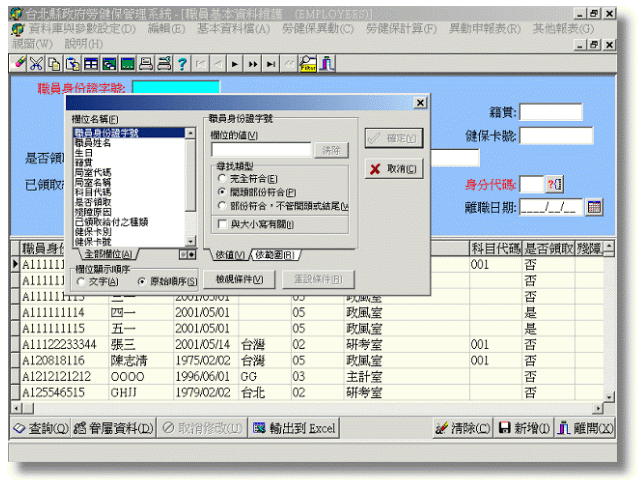The width and height of the screenshot is (640, 480).
Task: Open the 勞健保計算 menu
Action: point(401,28)
